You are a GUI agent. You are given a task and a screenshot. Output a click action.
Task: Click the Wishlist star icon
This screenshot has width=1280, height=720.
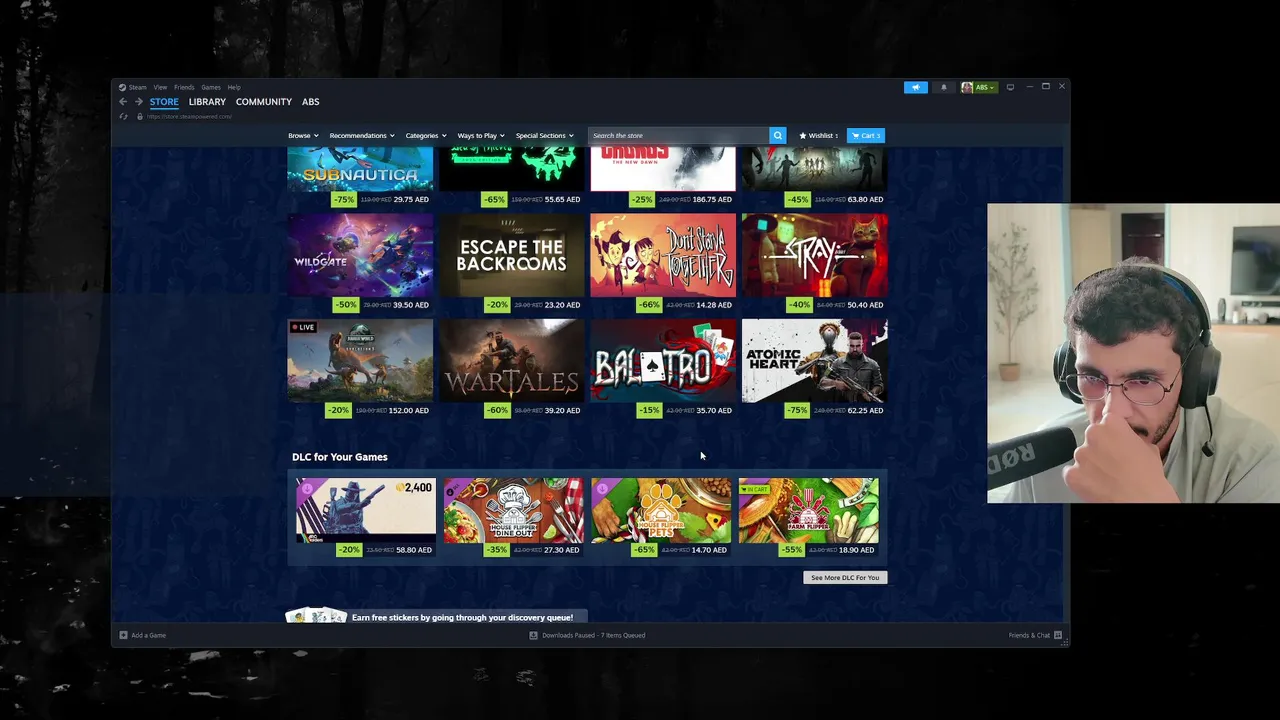pos(802,135)
